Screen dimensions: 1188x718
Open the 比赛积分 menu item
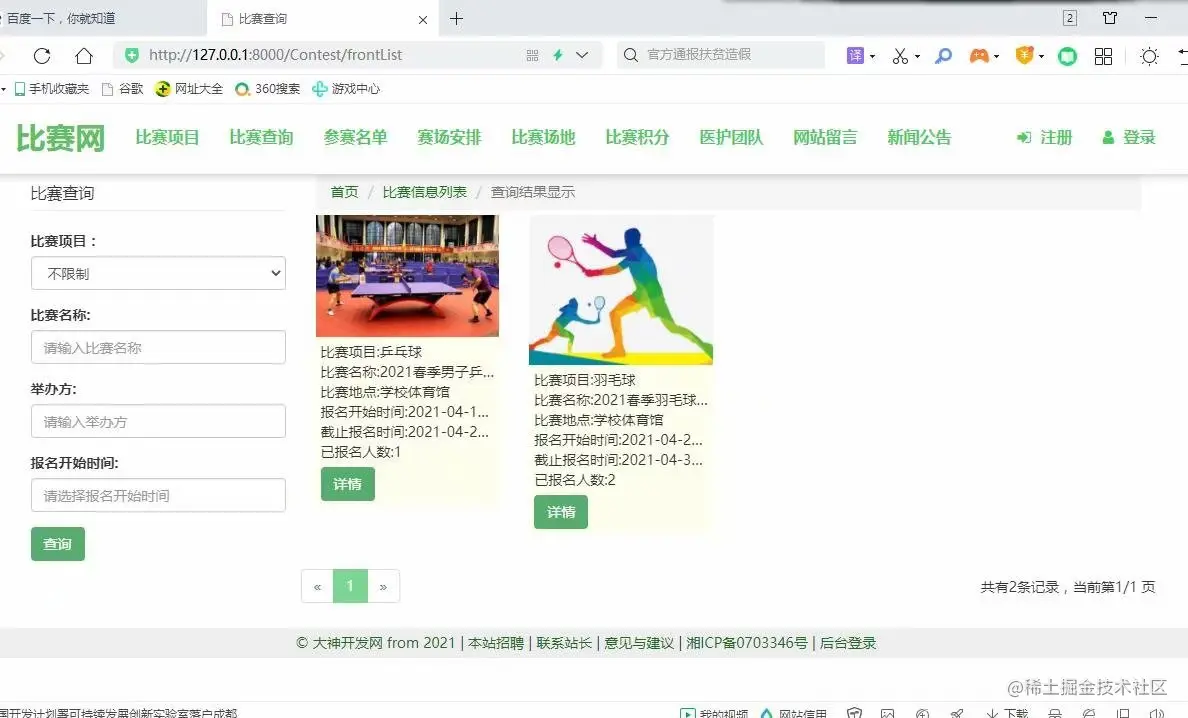pyautogui.click(x=637, y=137)
